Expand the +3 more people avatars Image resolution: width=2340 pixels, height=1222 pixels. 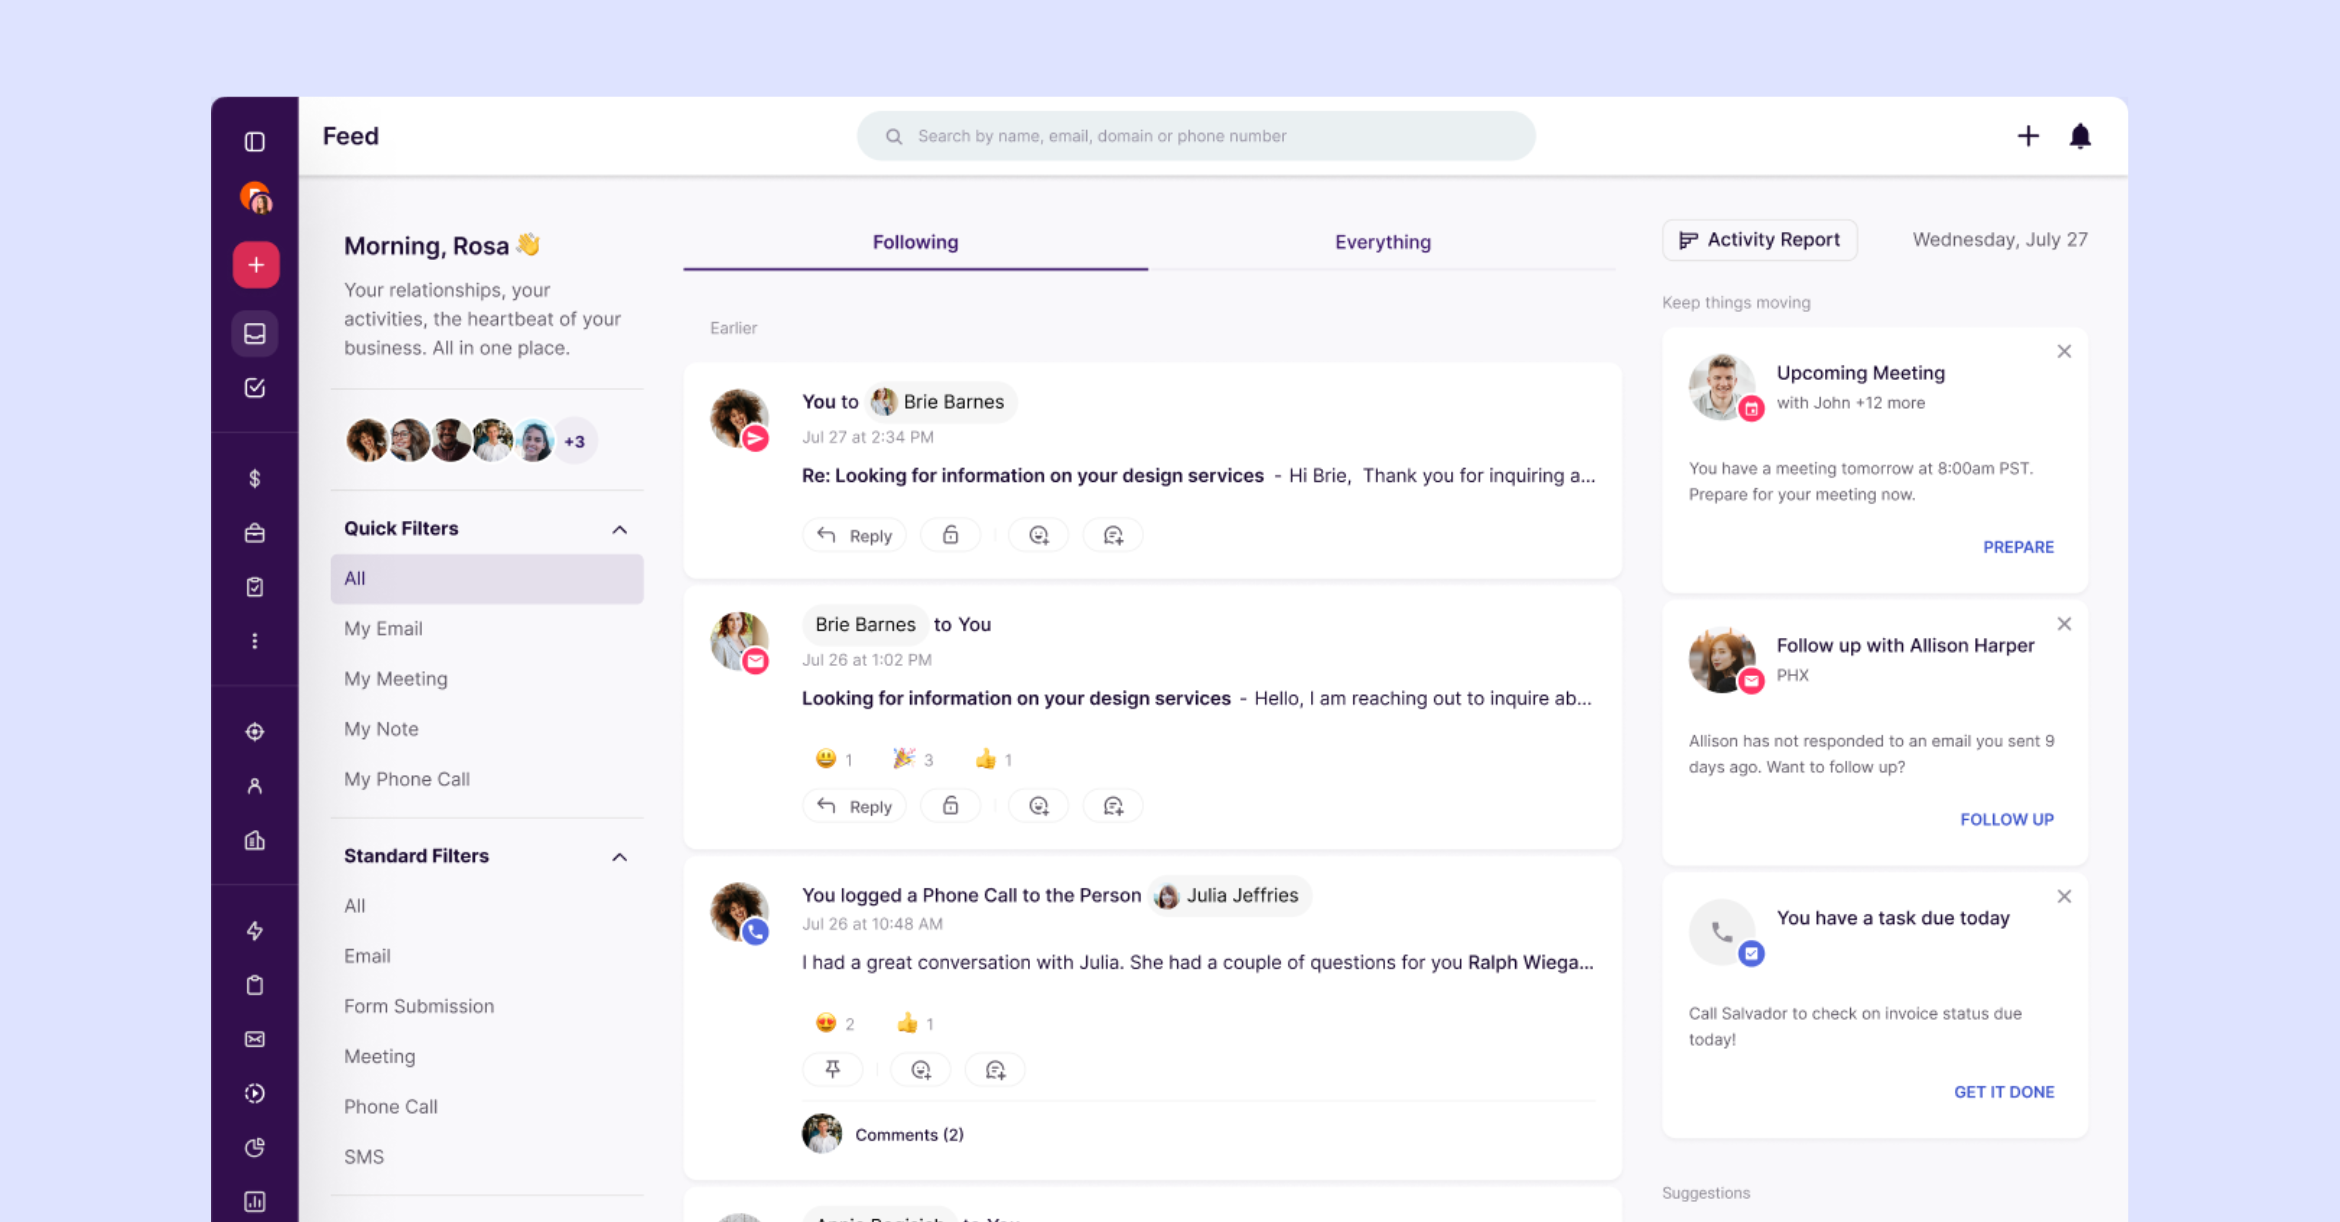(x=574, y=441)
